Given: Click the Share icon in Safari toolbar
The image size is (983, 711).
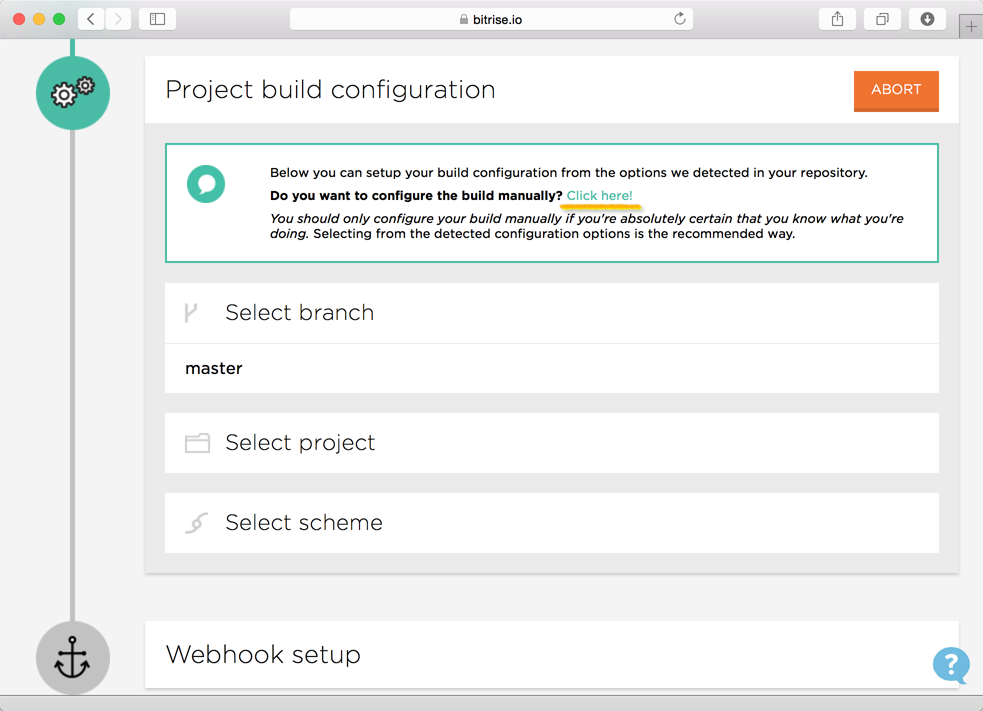Looking at the screenshot, I should pos(836,17).
